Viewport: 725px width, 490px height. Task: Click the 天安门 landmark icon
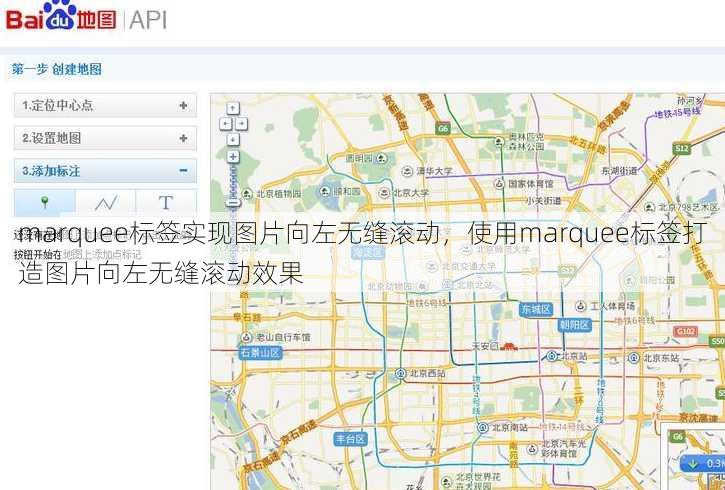pos(509,346)
